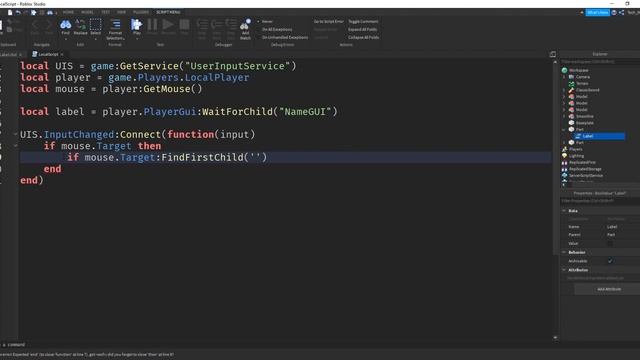Viewport: 640px width, 360px height.
Task: Open the TEST ribbon tab
Action: pos(105,12)
